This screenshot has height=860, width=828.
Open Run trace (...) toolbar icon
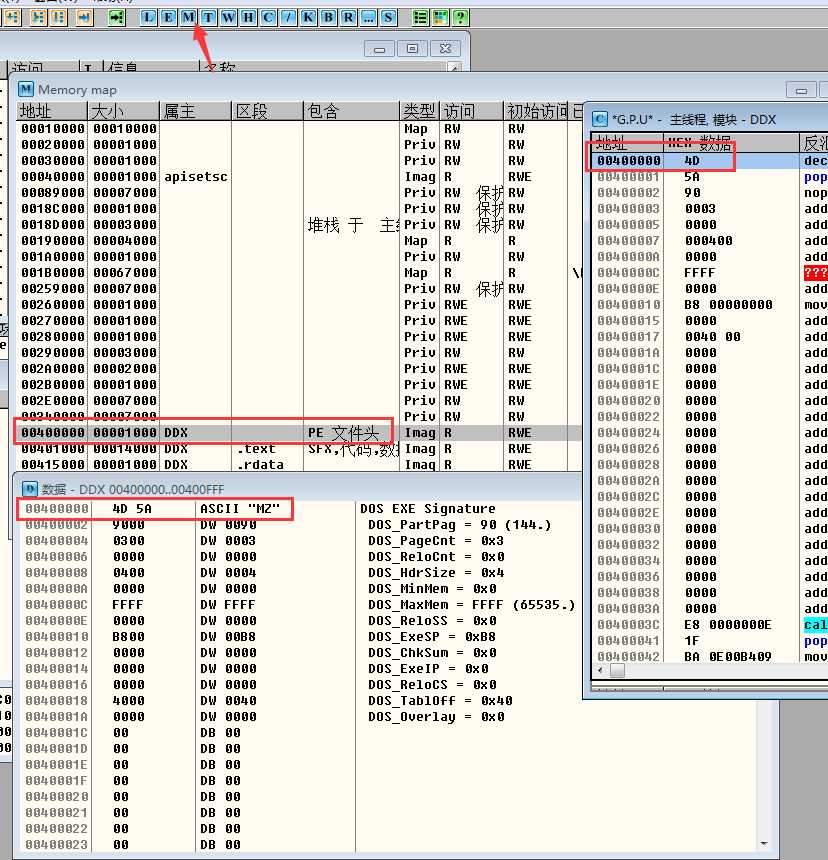point(368,18)
